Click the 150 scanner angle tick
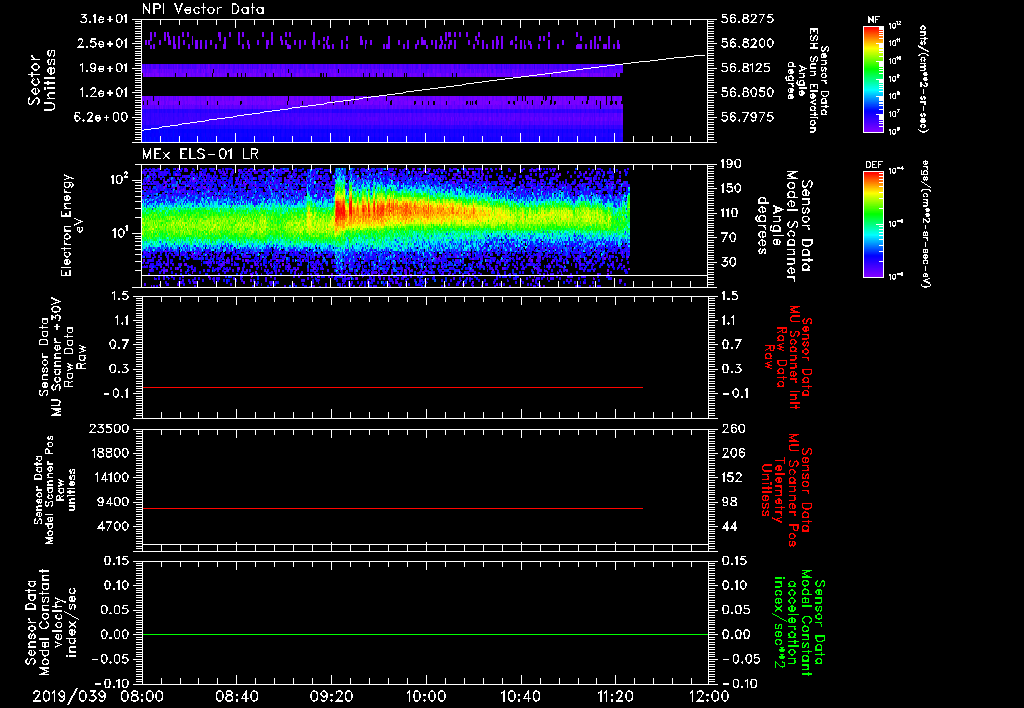 731,188
